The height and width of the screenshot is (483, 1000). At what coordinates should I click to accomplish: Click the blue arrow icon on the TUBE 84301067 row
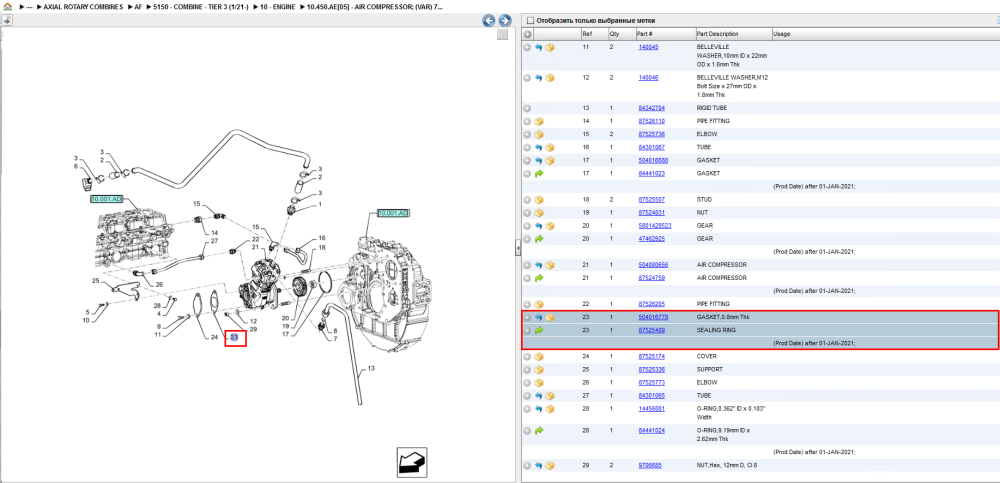538,147
